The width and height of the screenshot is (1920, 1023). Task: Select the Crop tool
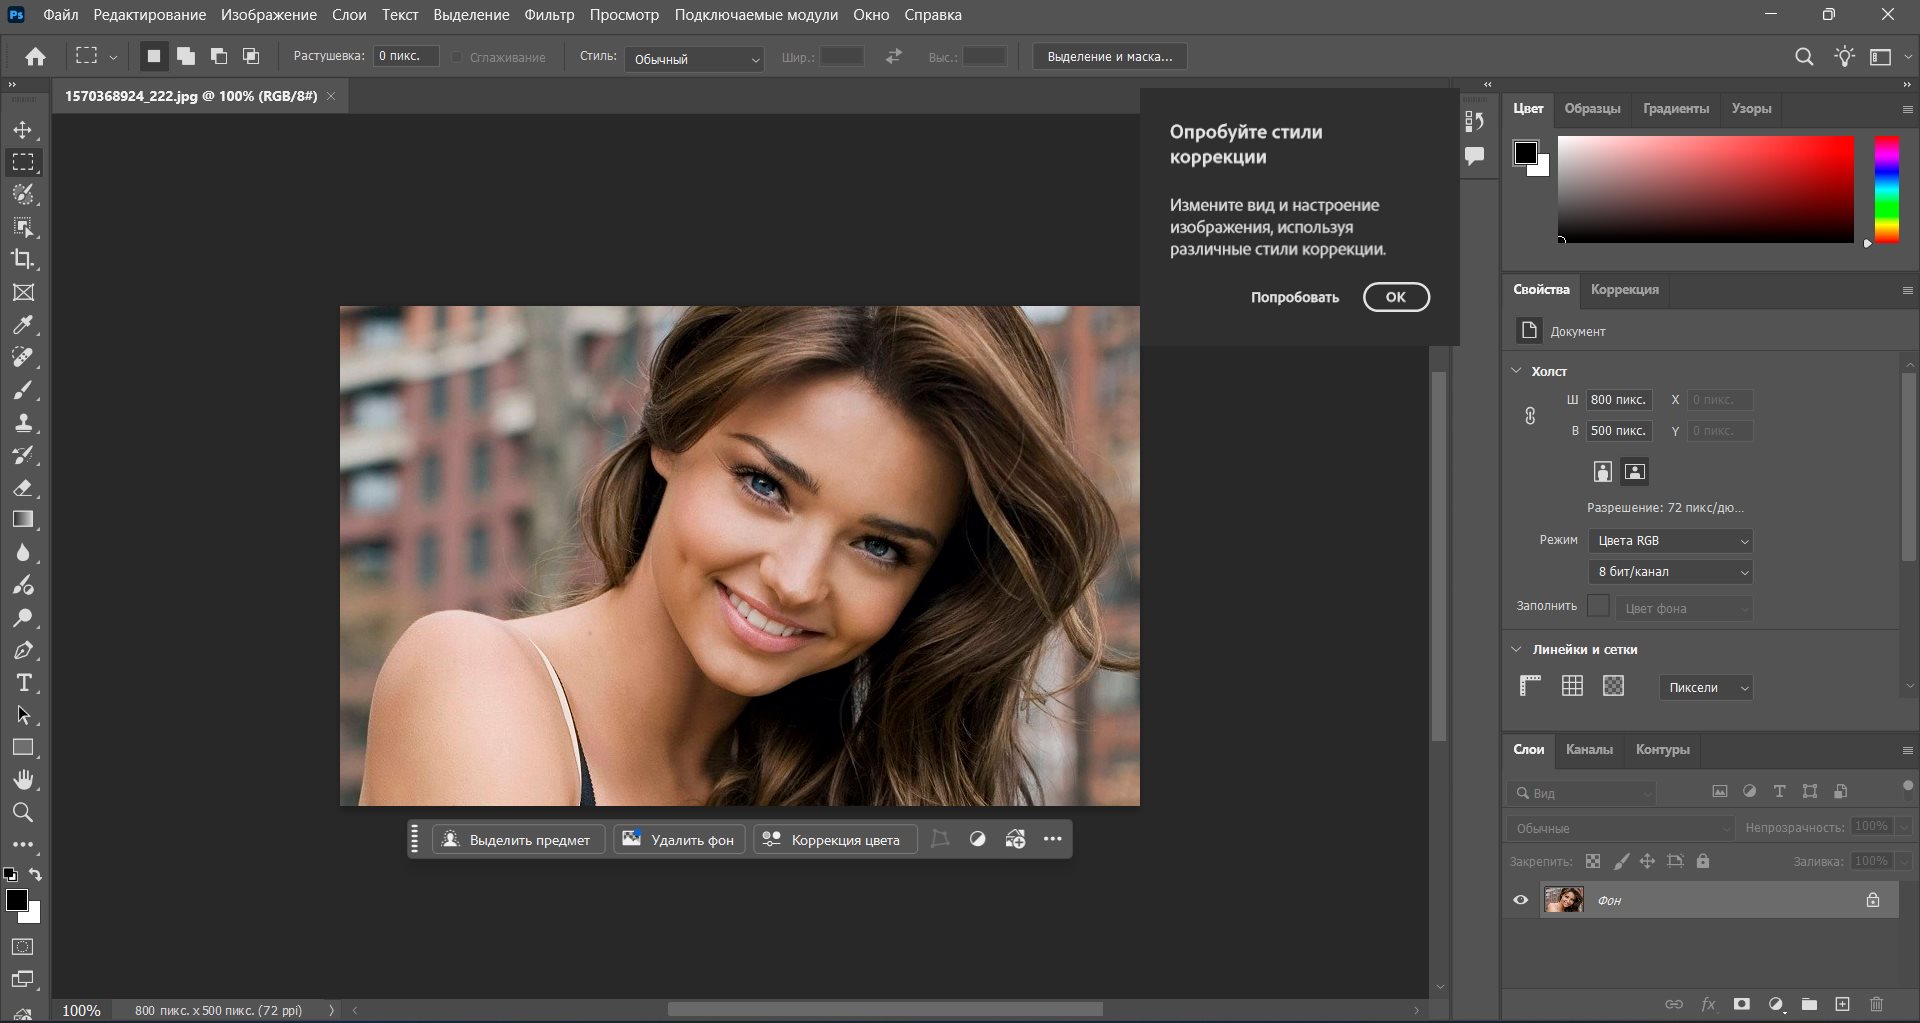point(23,259)
